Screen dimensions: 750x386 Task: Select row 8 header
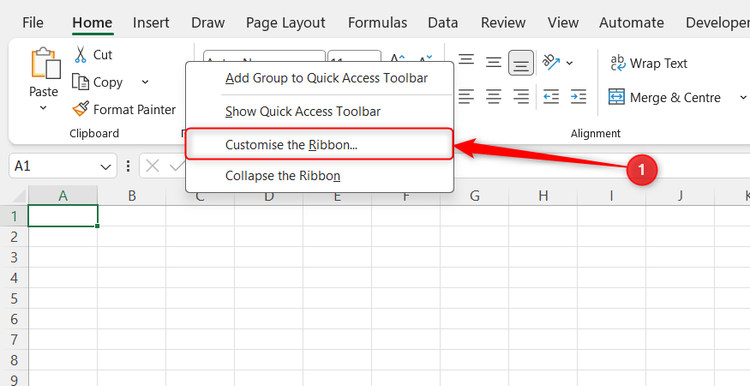click(14, 360)
